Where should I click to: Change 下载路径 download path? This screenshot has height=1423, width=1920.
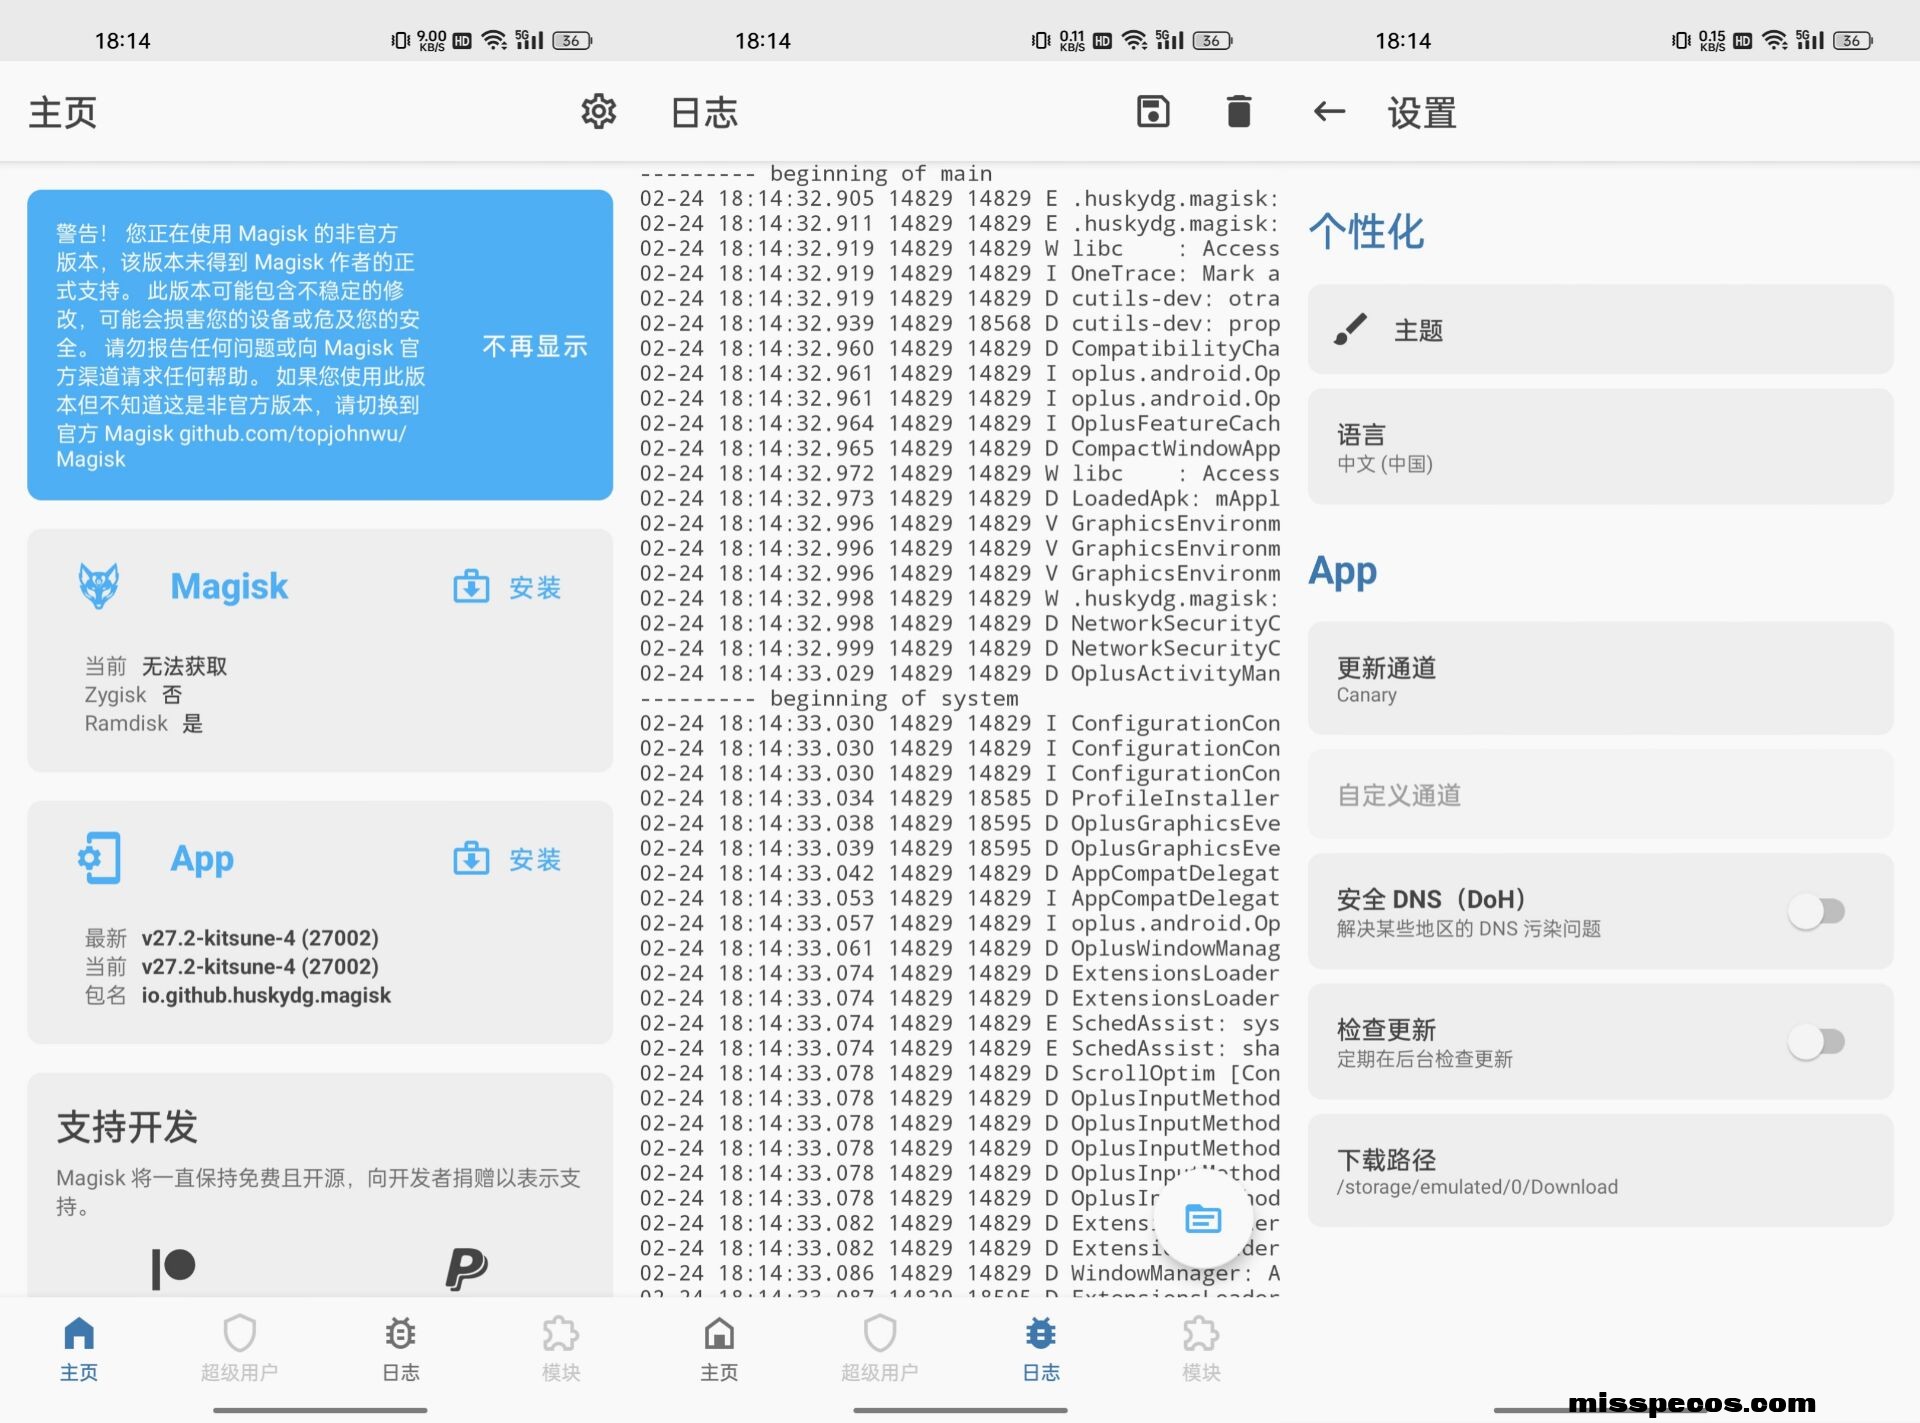(x=1600, y=1171)
